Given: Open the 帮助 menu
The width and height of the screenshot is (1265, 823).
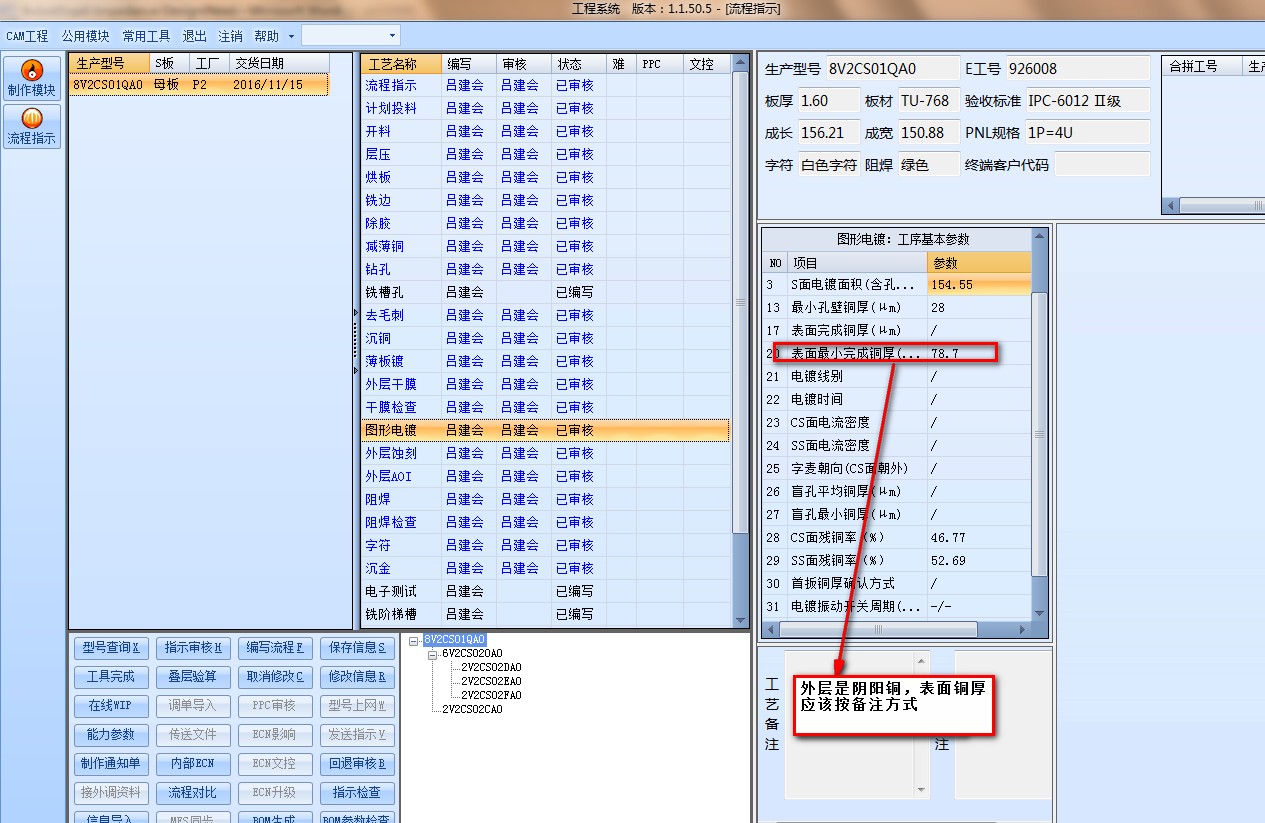Looking at the screenshot, I should pos(273,36).
